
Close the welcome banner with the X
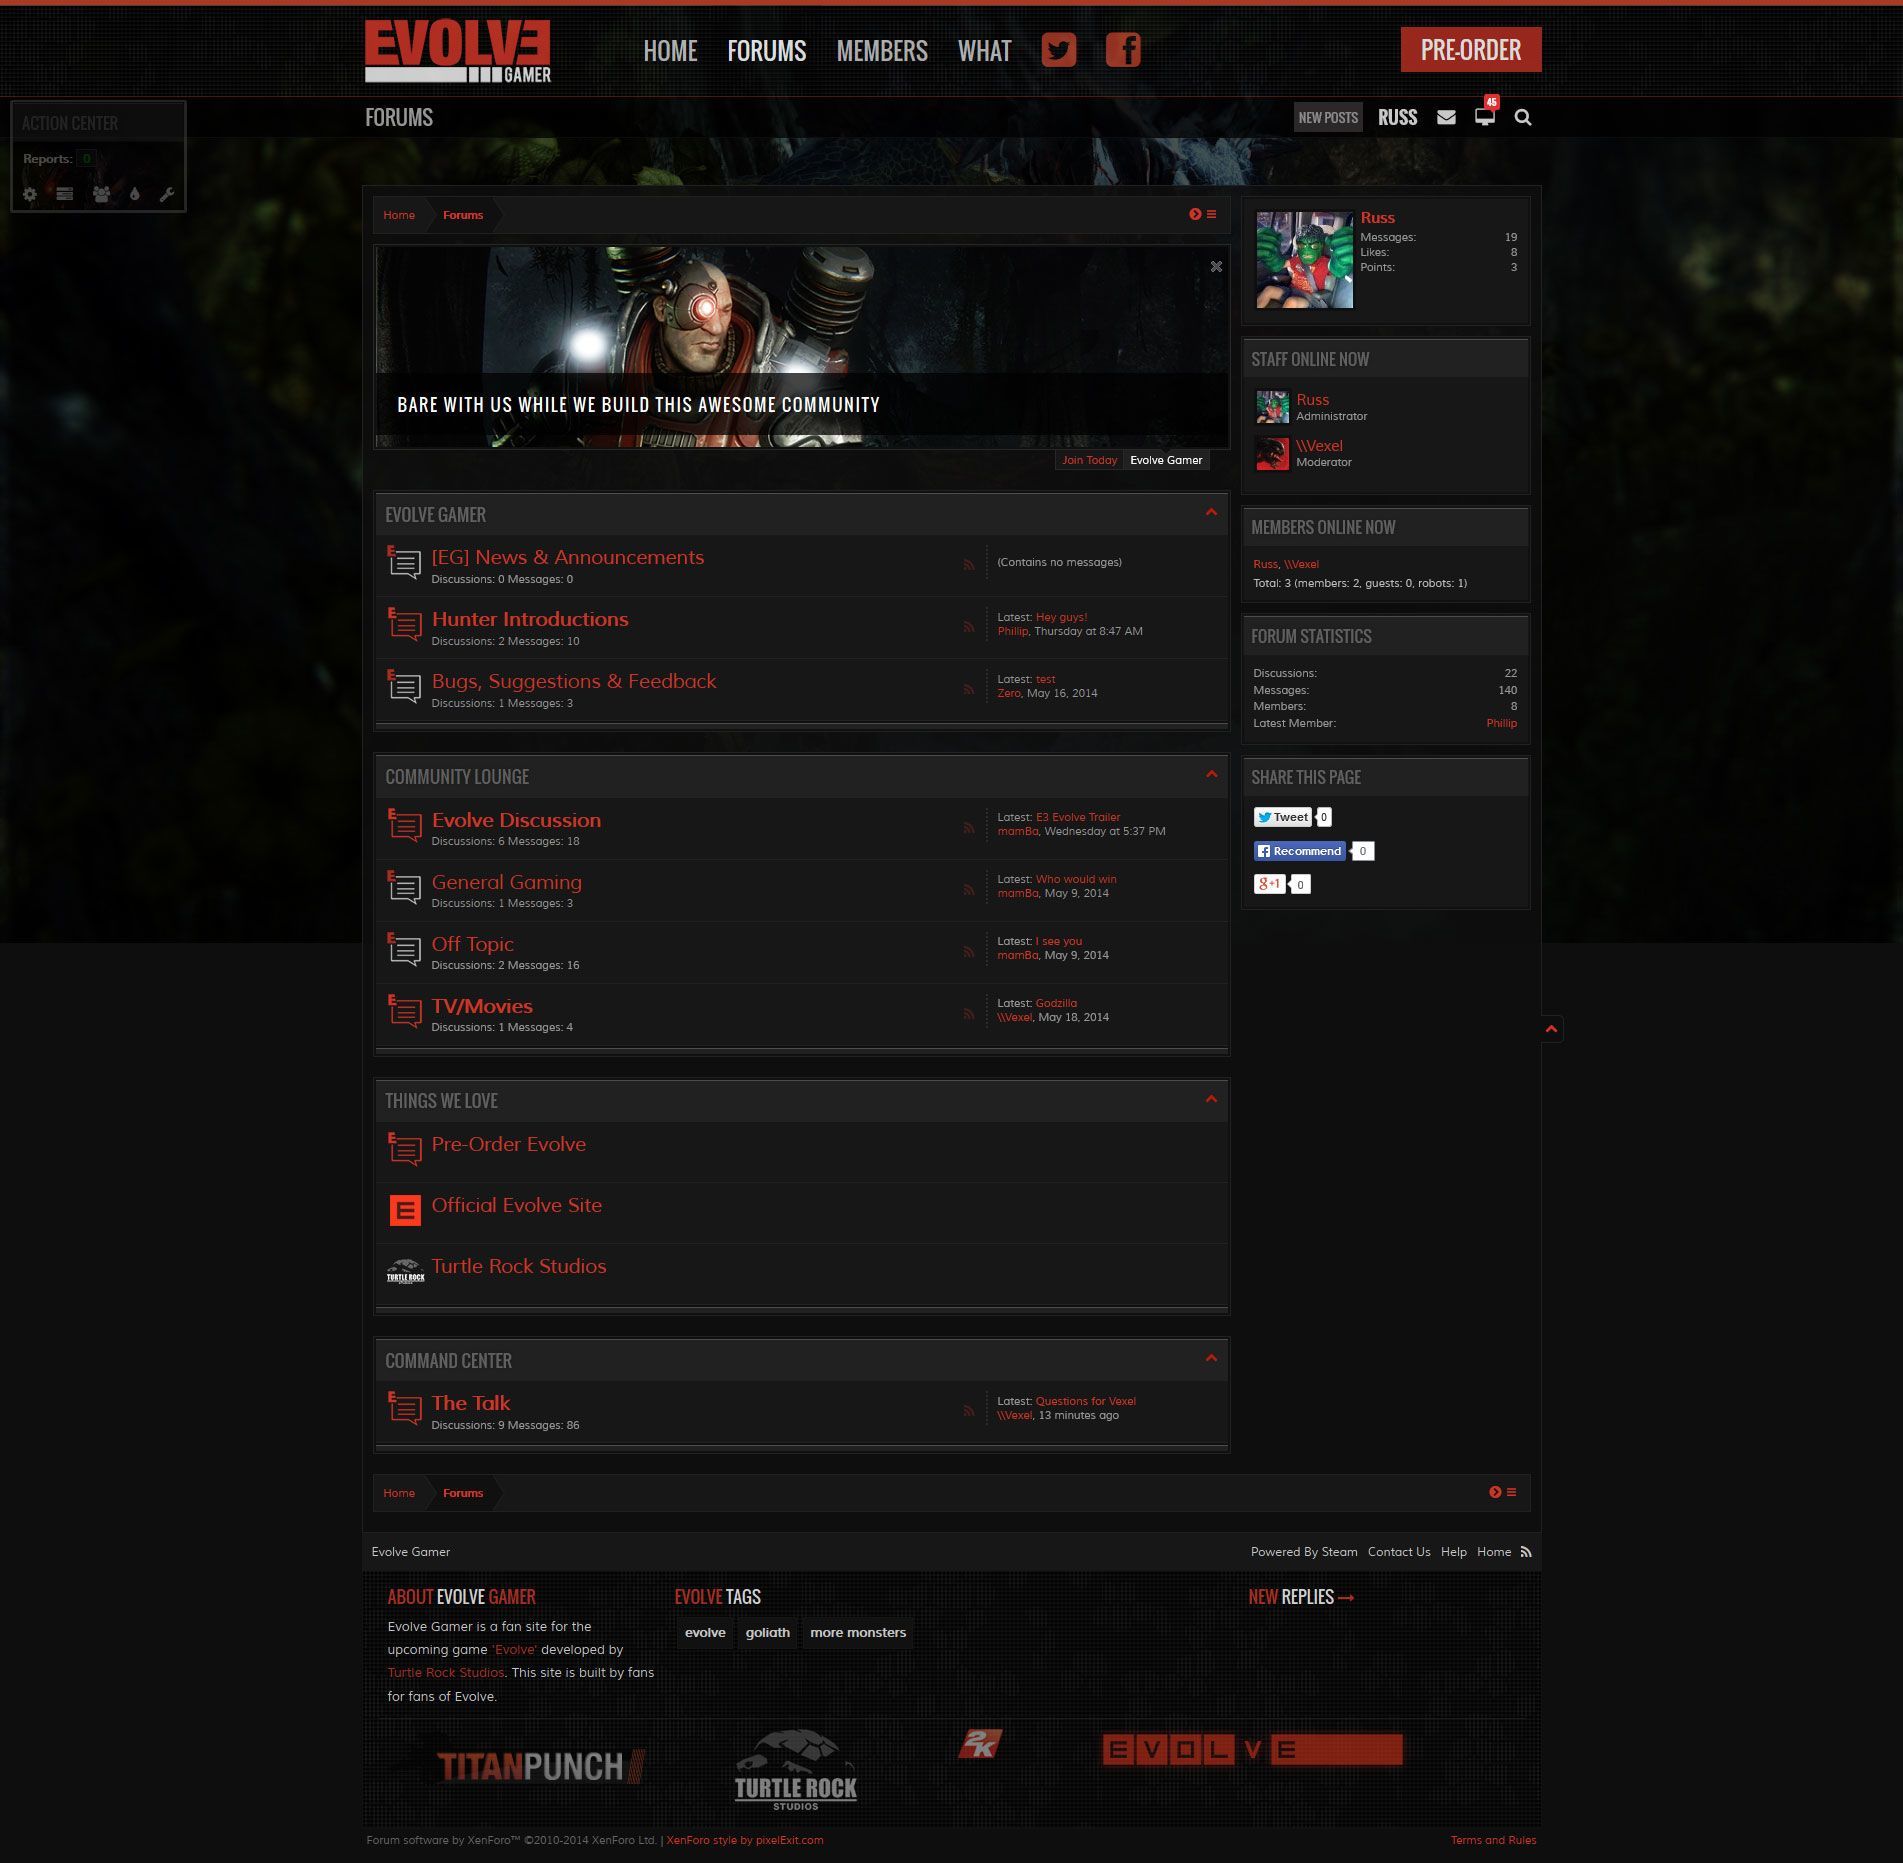1216,266
